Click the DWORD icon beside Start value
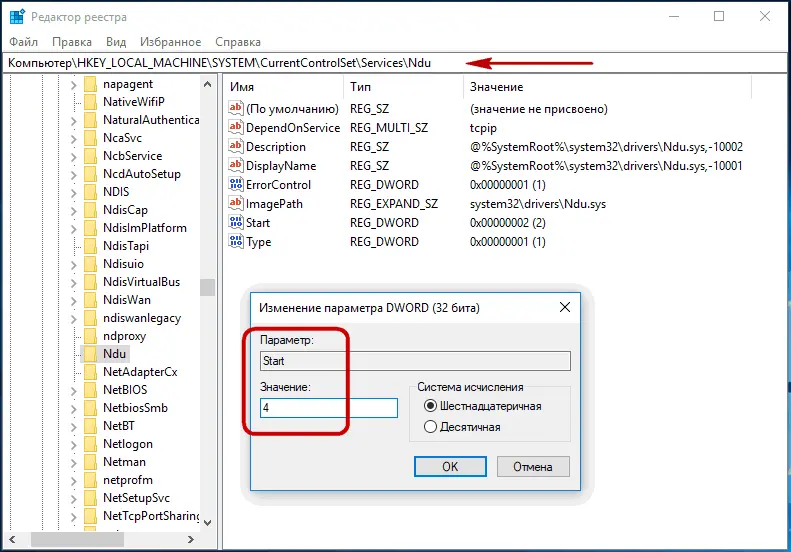Image resolution: width=791 pixels, height=552 pixels. [236, 222]
